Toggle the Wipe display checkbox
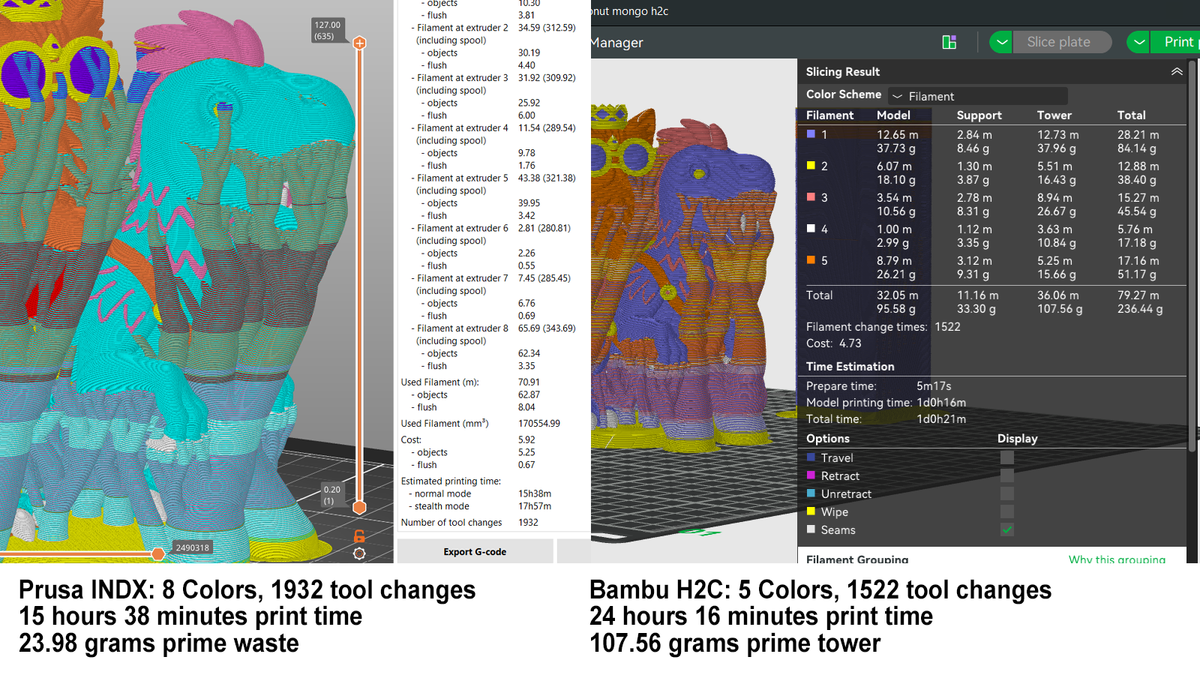Viewport: 1200px width, 675px height. [1007, 512]
